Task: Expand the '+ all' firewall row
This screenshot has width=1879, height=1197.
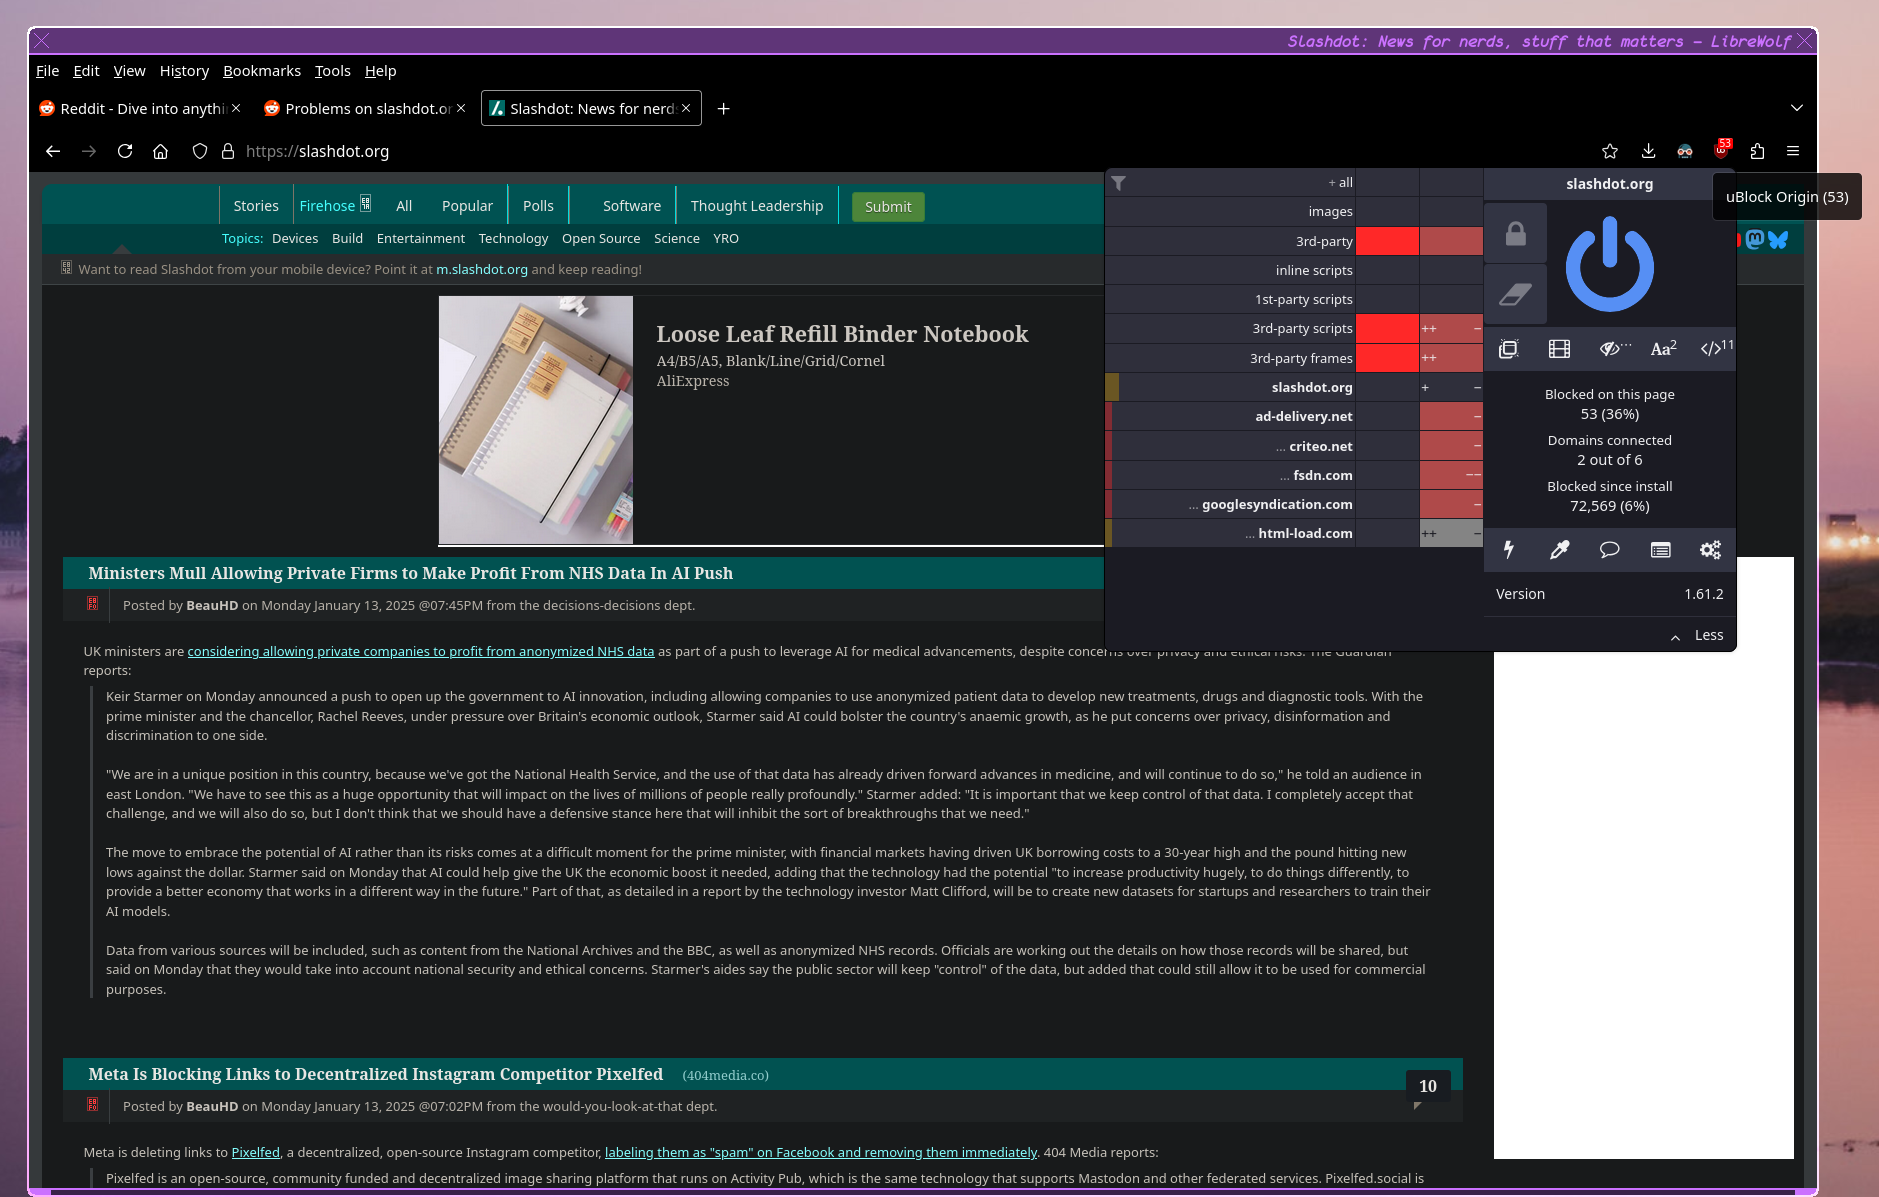Action: 1230,182
